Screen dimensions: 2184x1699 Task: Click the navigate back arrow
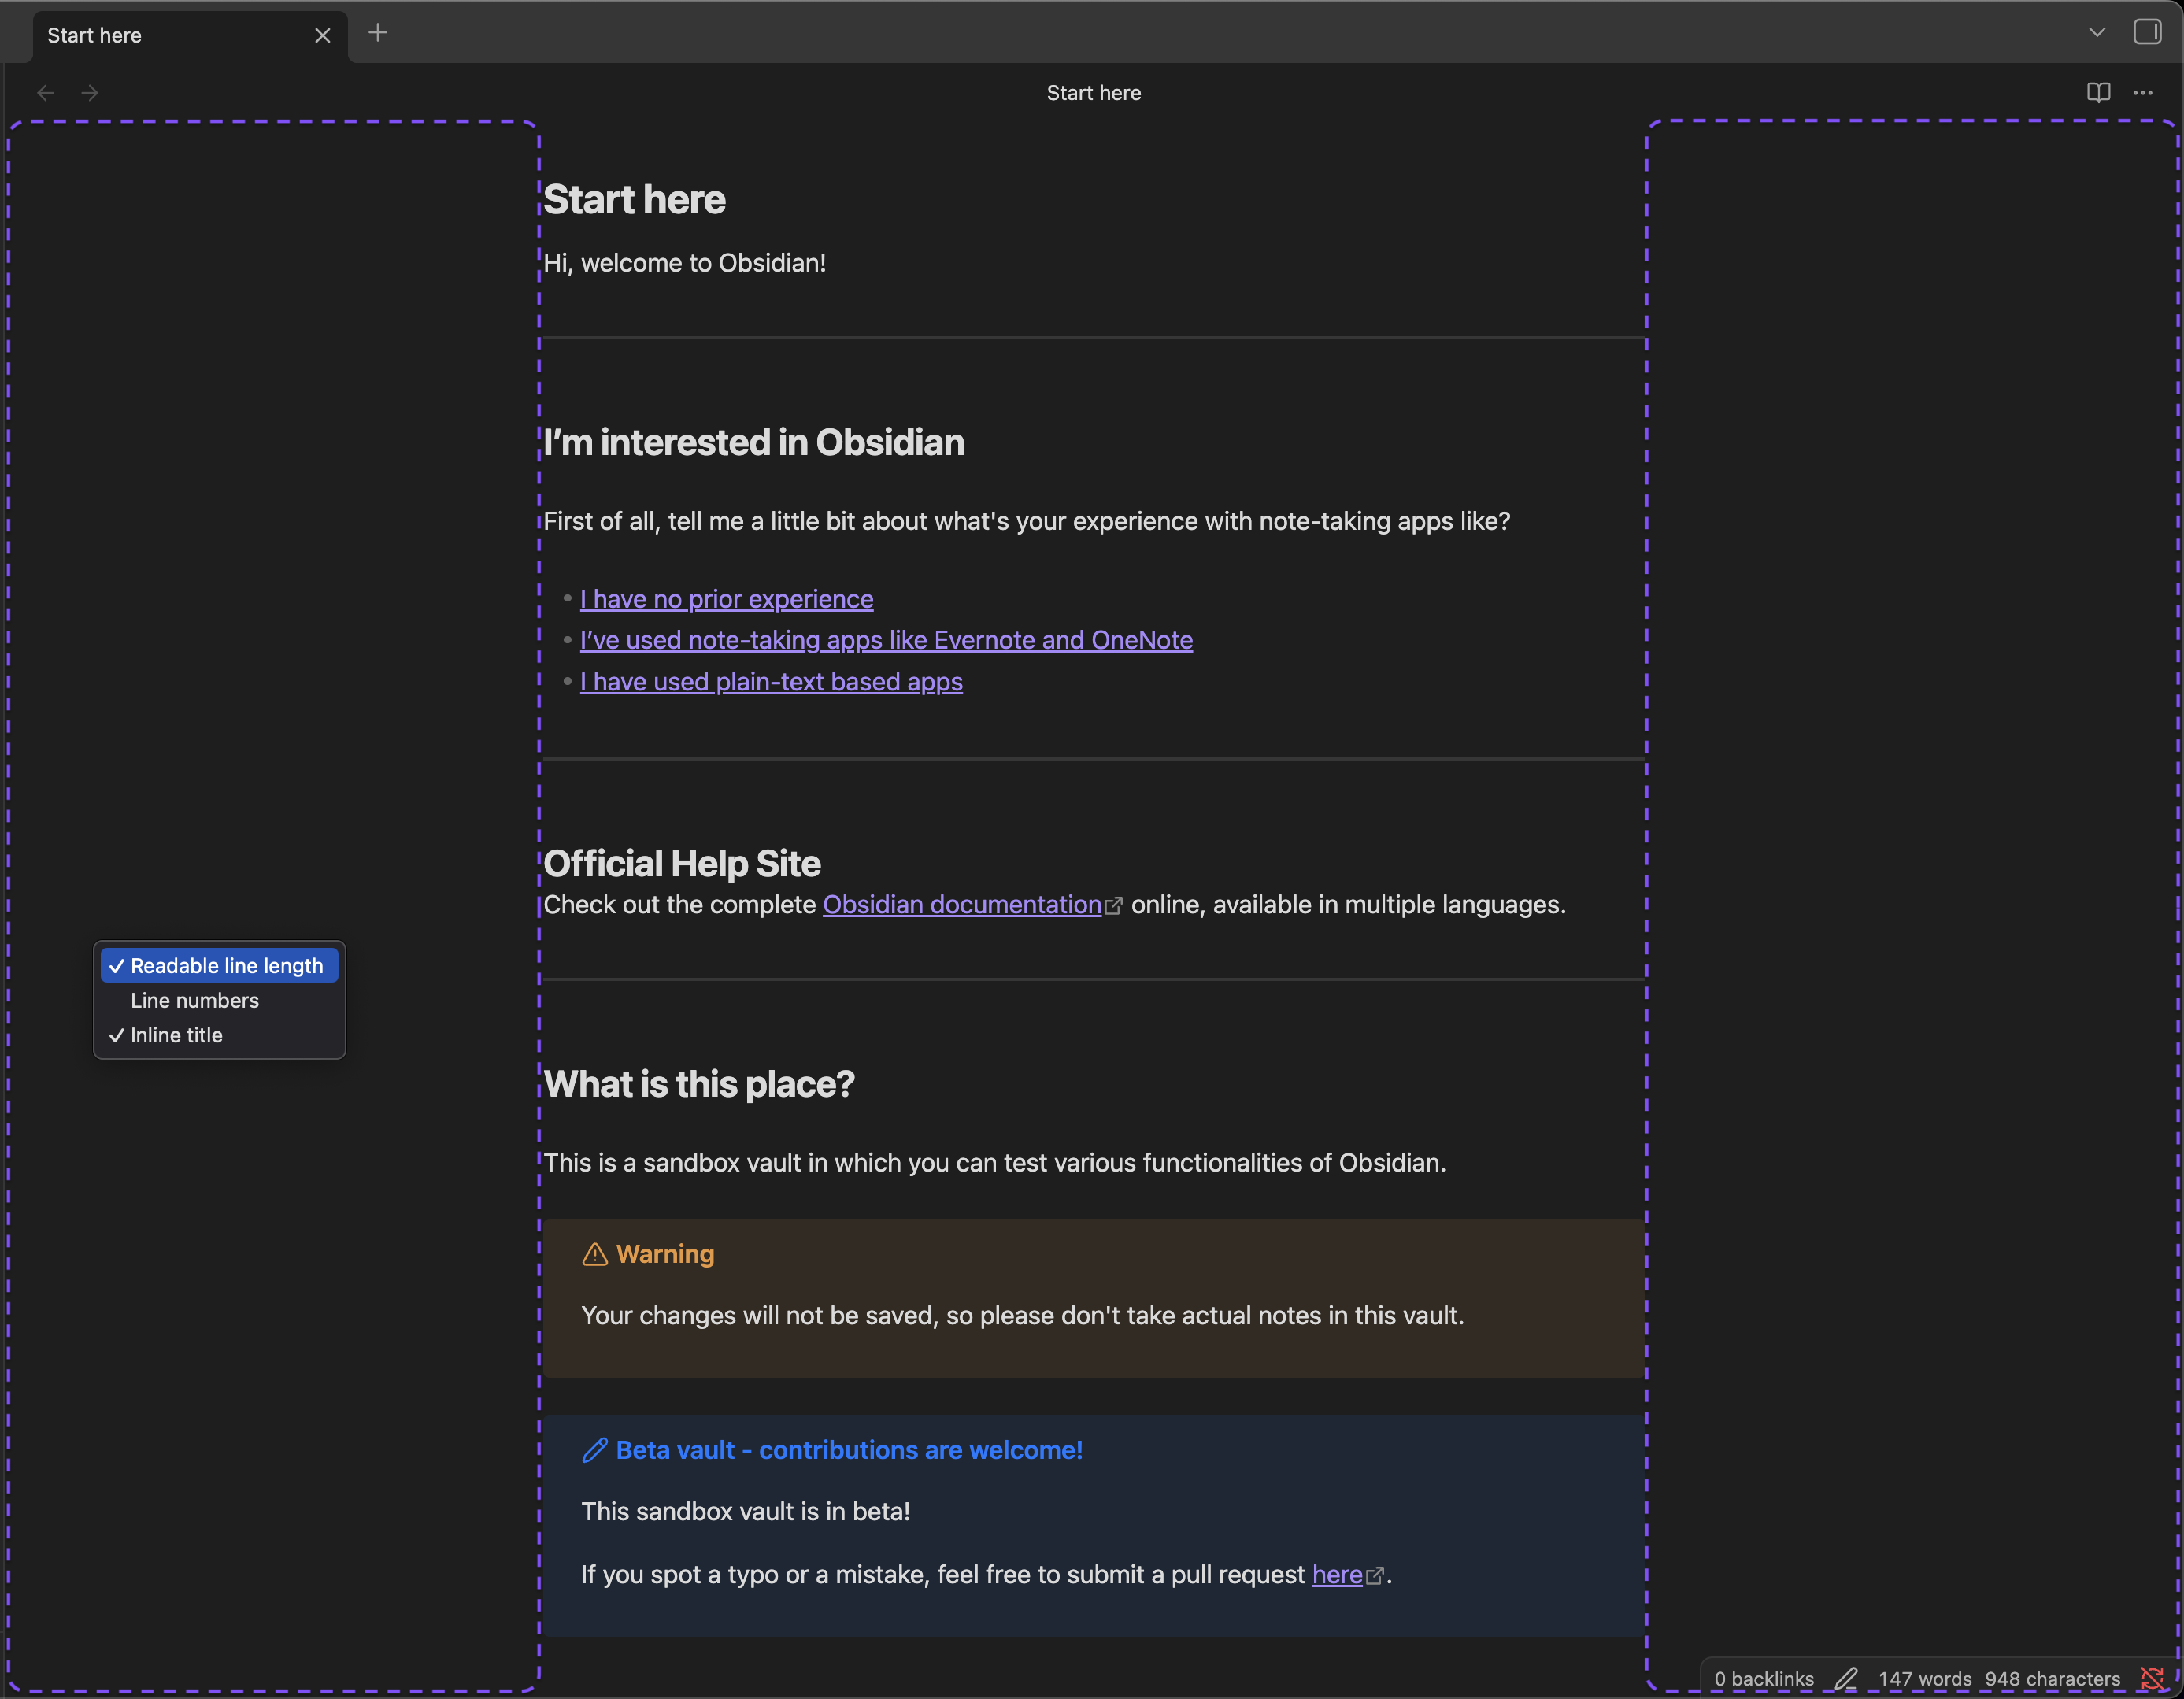(x=45, y=93)
